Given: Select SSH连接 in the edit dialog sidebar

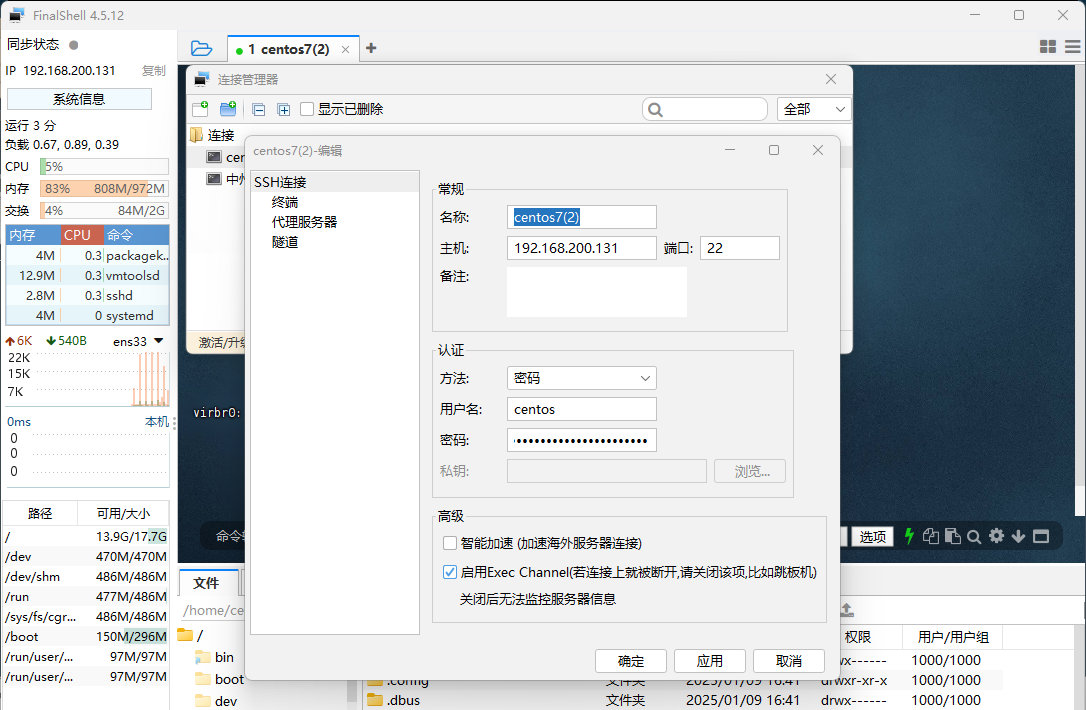Looking at the screenshot, I should [x=335, y=182].
